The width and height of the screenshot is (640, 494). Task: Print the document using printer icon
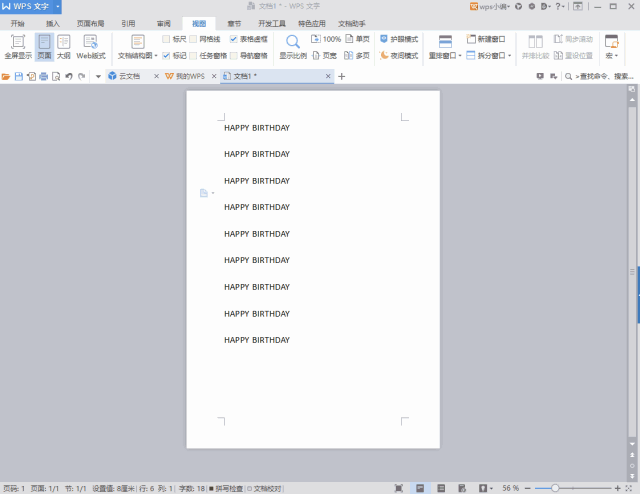(44, 76)
